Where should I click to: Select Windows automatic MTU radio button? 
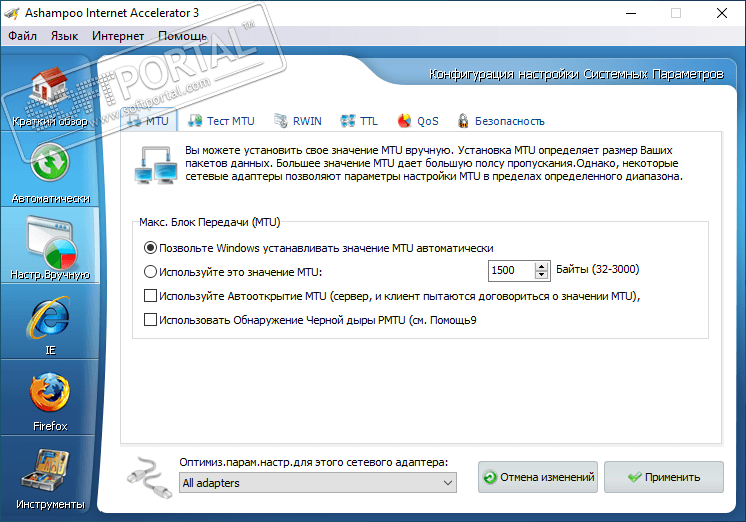(x=150, y=248)
